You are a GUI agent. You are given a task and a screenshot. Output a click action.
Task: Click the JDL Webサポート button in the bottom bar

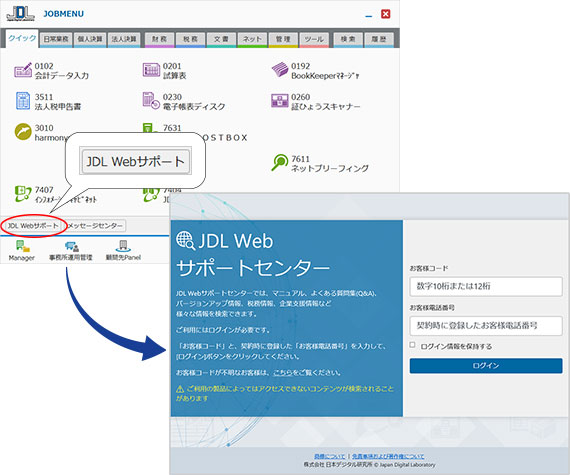coord(33,226)
